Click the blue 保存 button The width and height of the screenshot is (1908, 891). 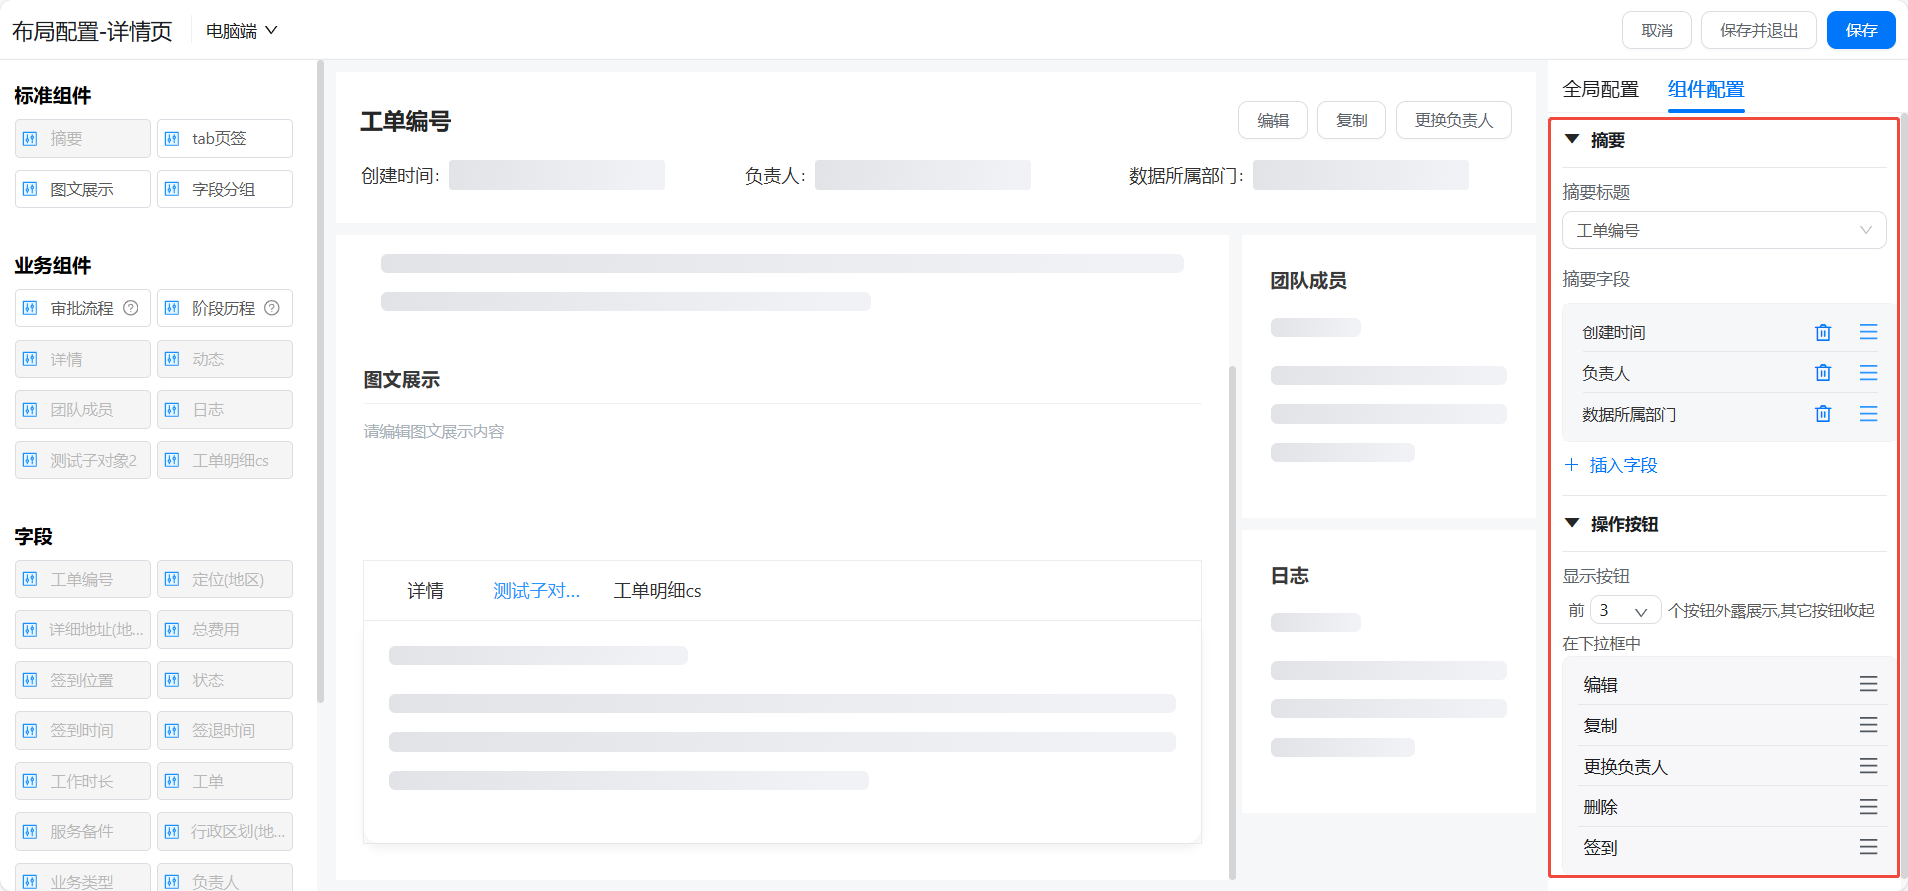point(1861,30)
